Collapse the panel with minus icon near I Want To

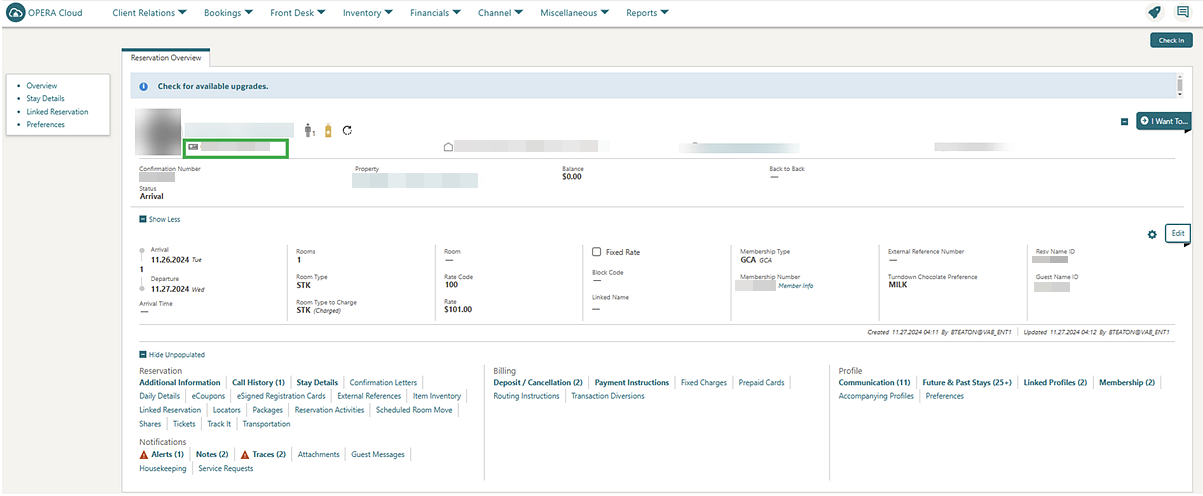1125,122
